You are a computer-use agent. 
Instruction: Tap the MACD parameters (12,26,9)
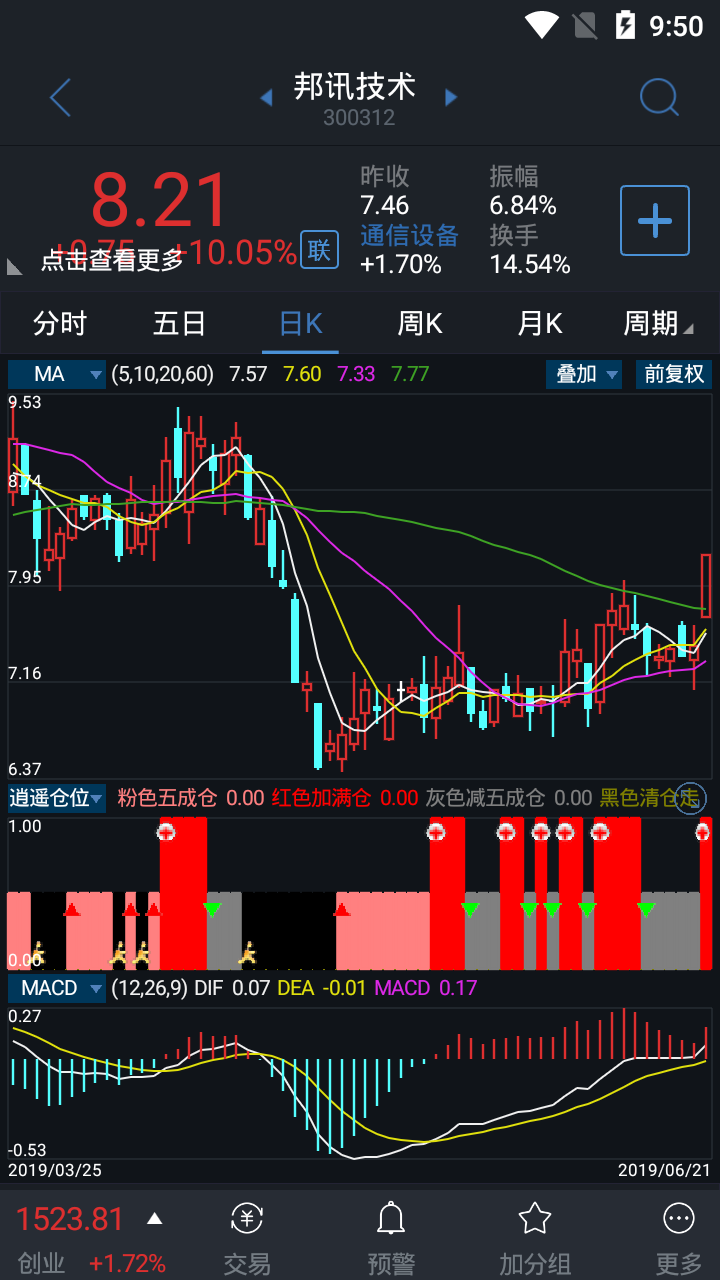pos(149,988)
